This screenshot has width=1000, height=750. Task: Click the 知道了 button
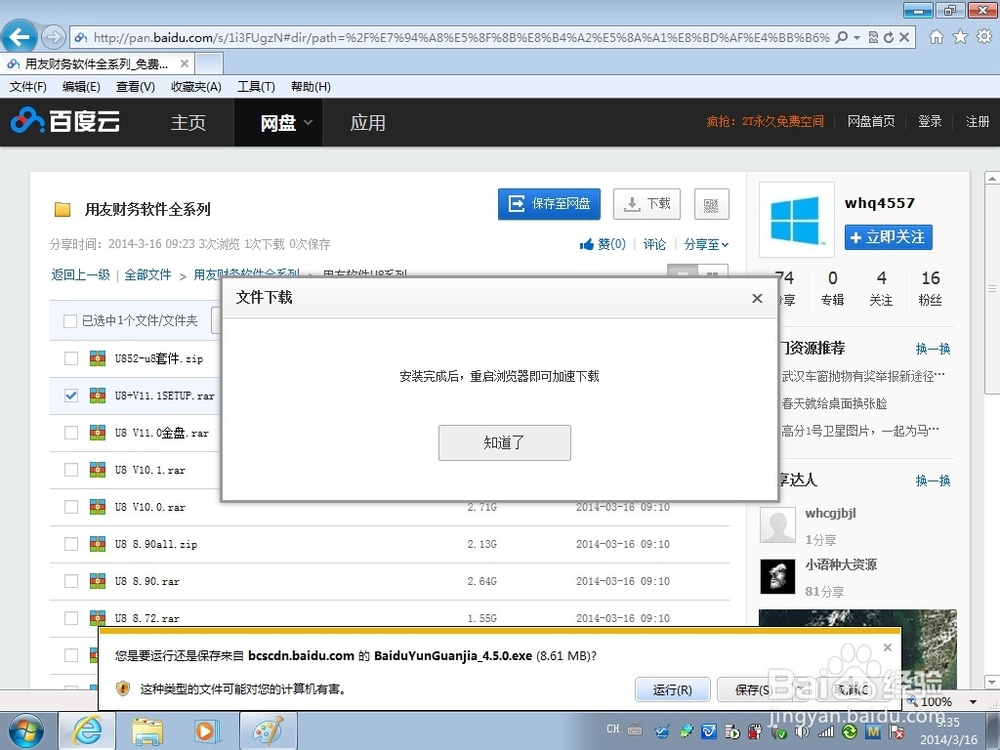click(x=504, y=443)
